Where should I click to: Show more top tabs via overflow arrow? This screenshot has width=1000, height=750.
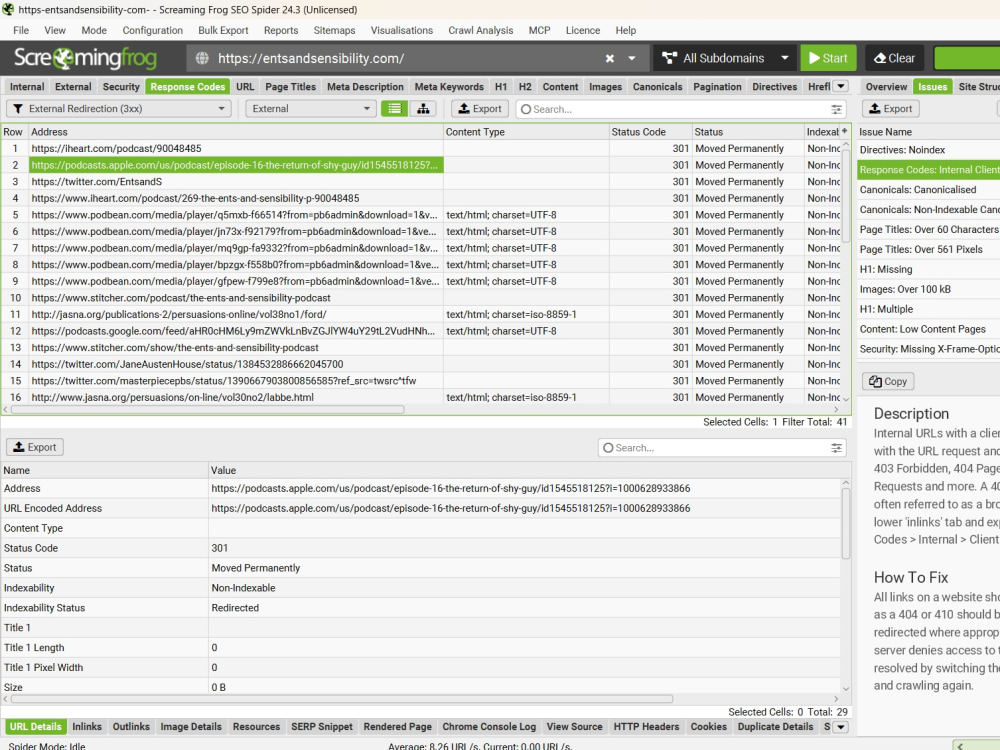841,86
